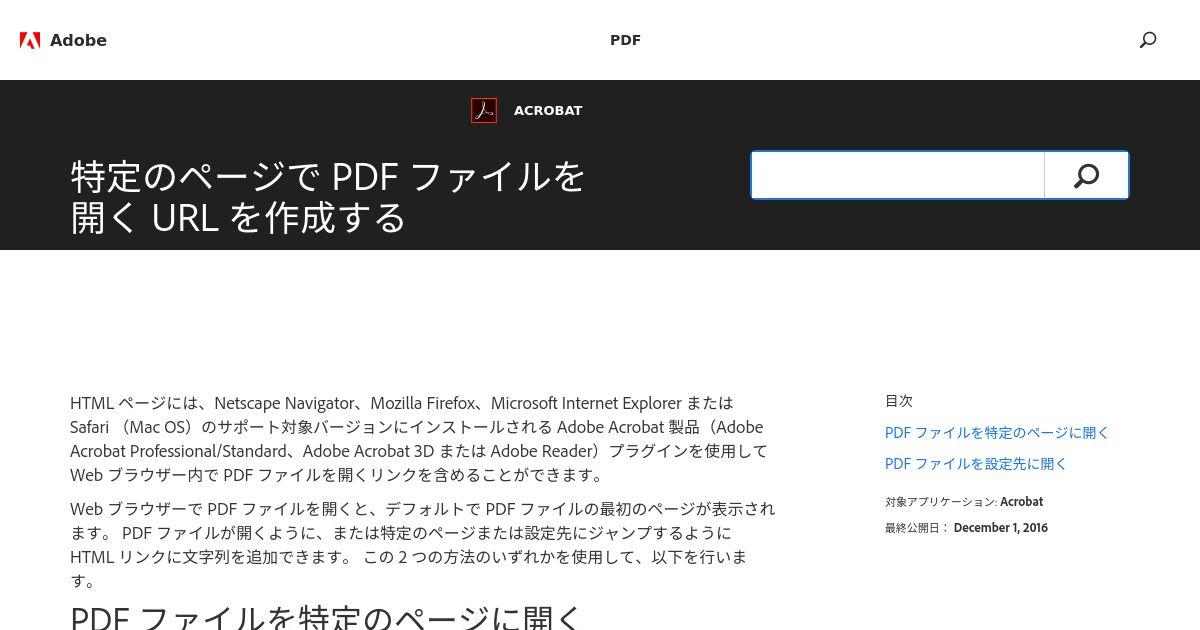Viewport: 1200px width, 630px height.
Task: Click the '対象アプリケーション: Acrobat' text
Action: click(x=964, y=502)
